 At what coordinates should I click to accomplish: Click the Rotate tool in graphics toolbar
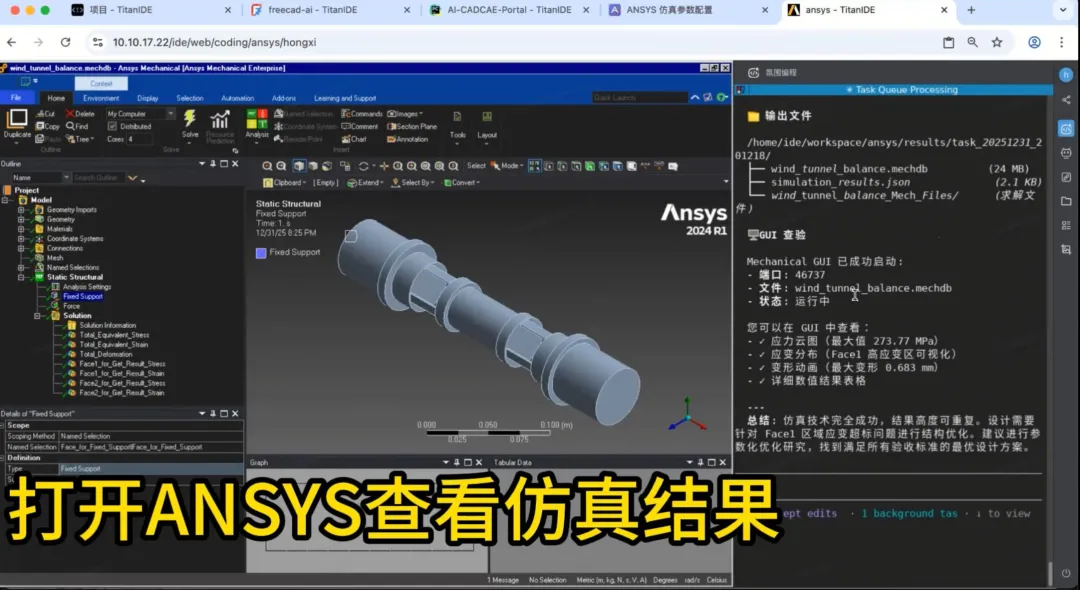click(364, 166)
